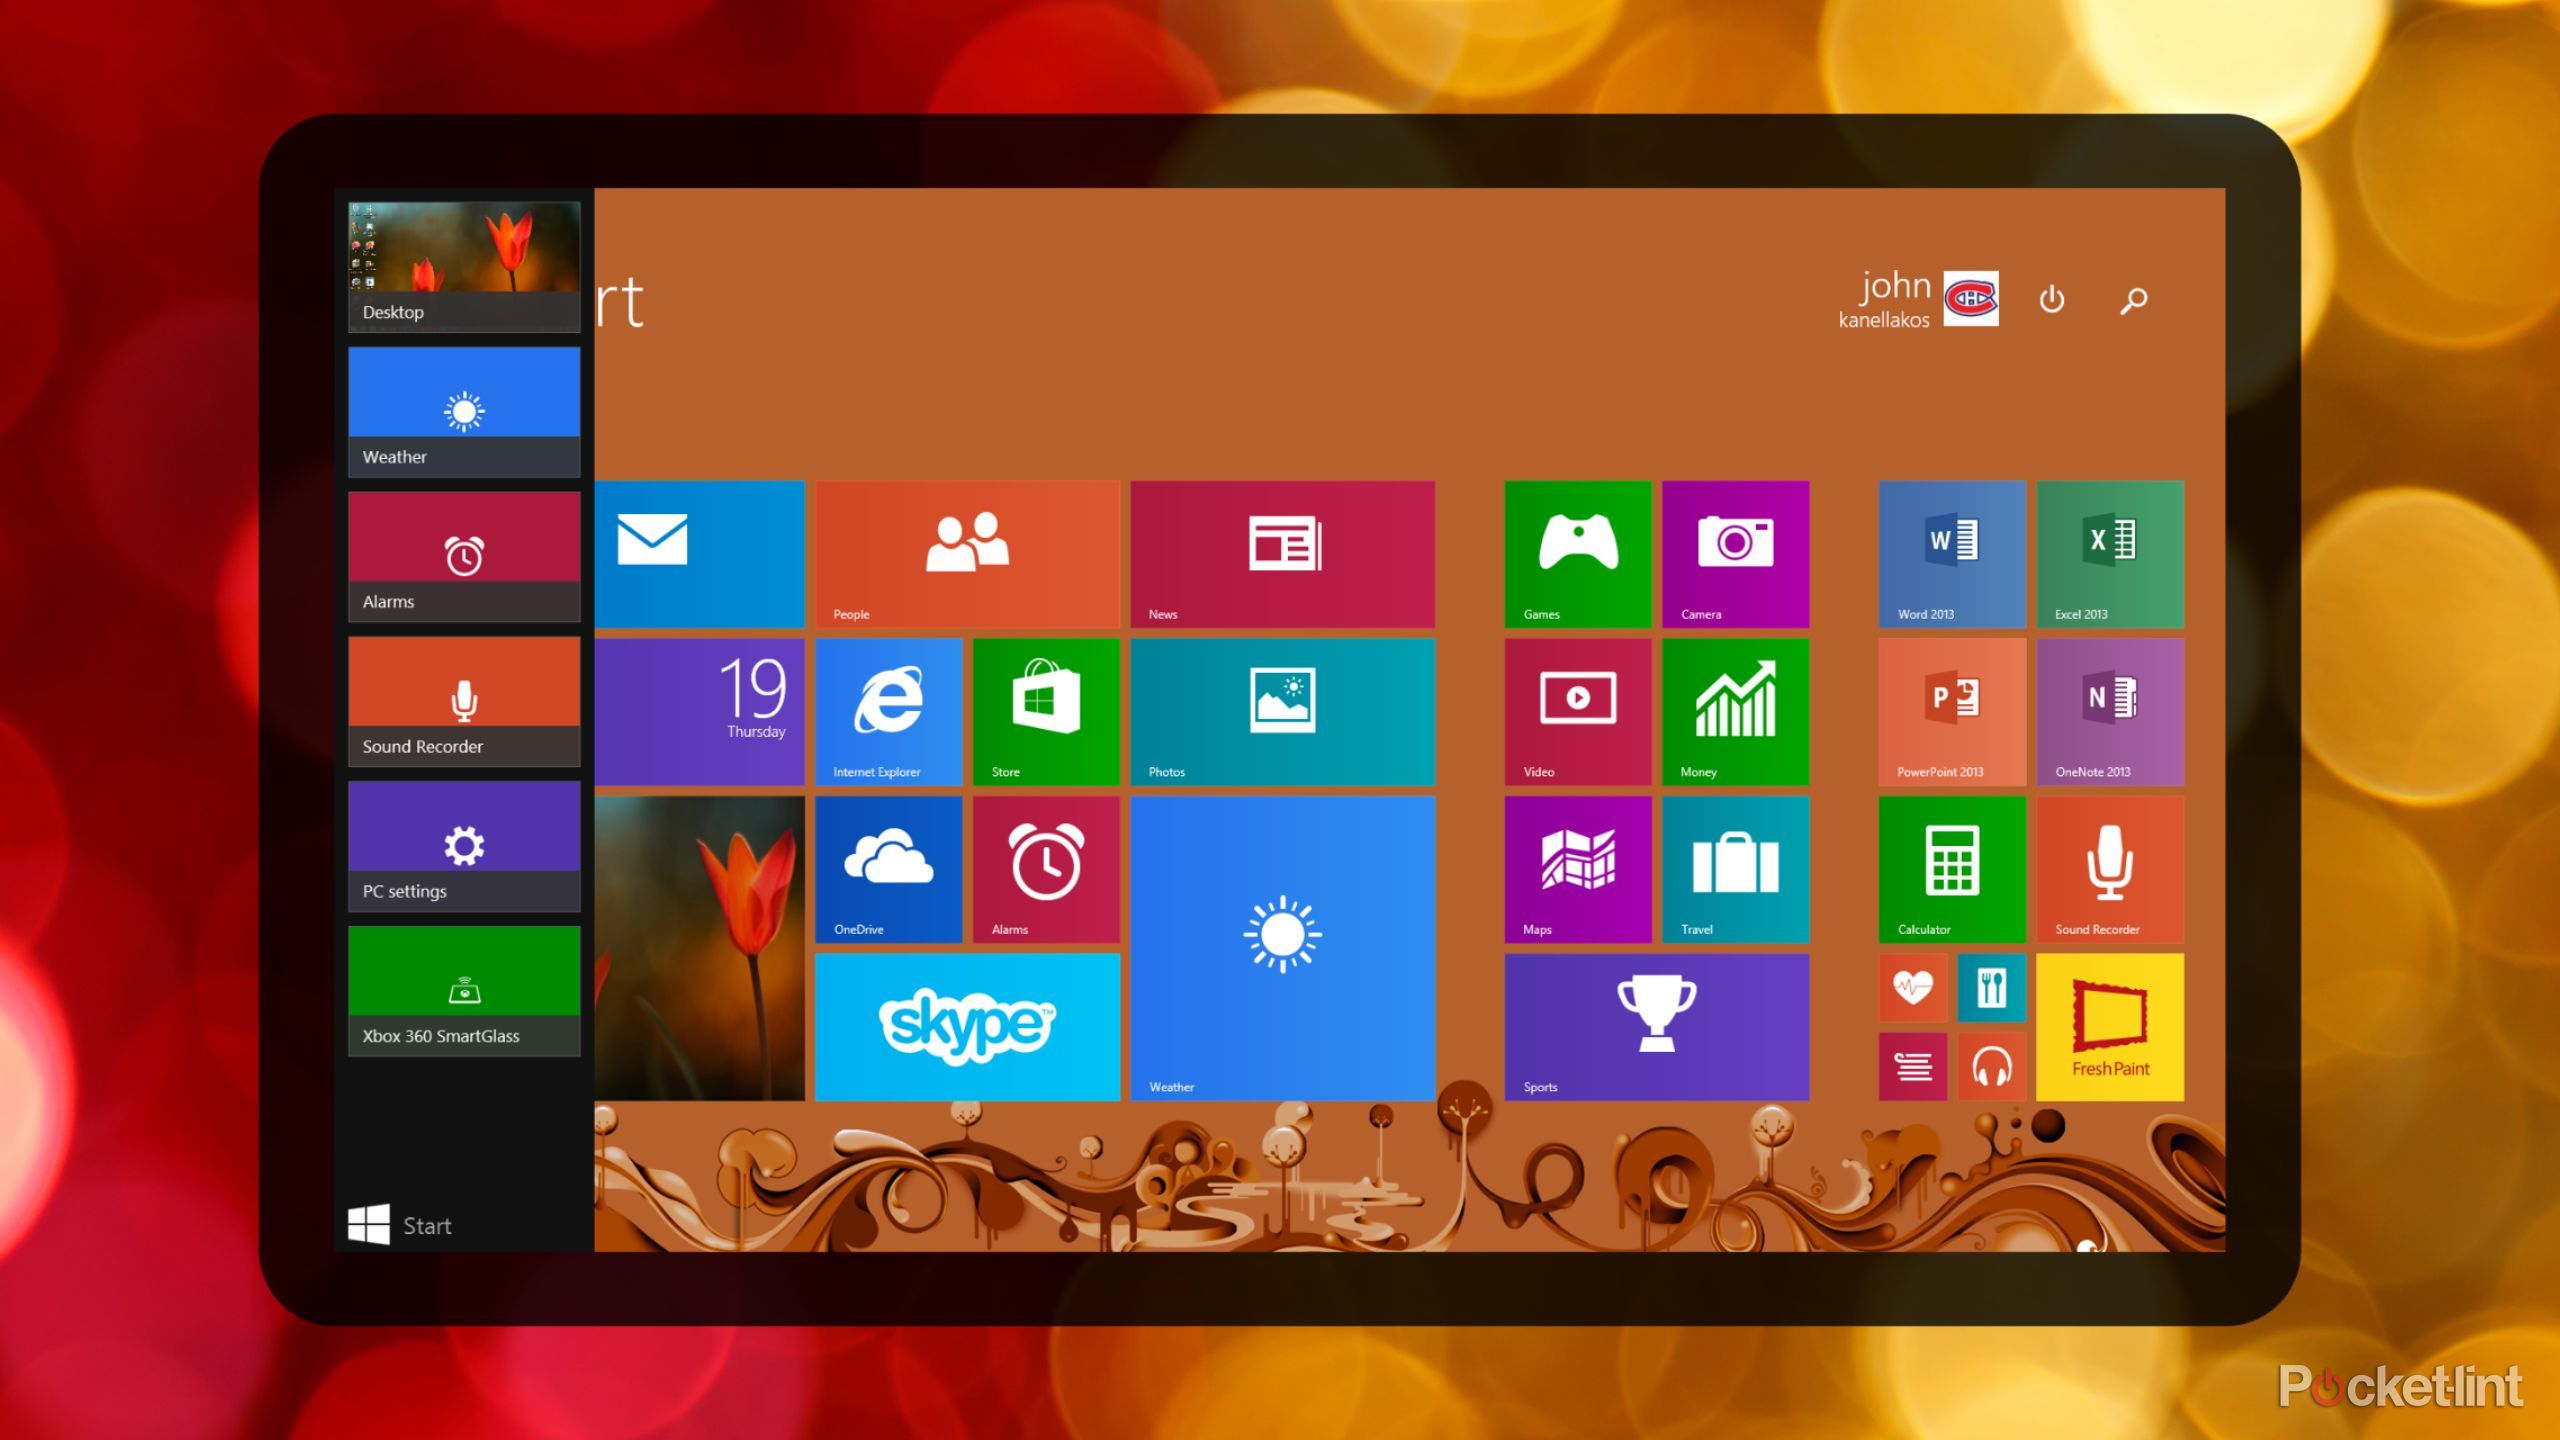Open the Reading List small tile

(1913, 1067)
